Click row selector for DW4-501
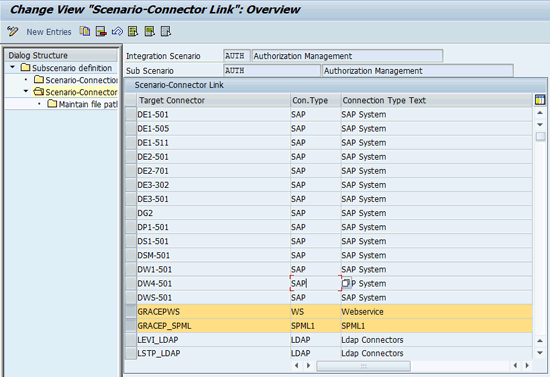Viewport: 550px width, 377px height. pyautogui.click(x=131, y=283)
